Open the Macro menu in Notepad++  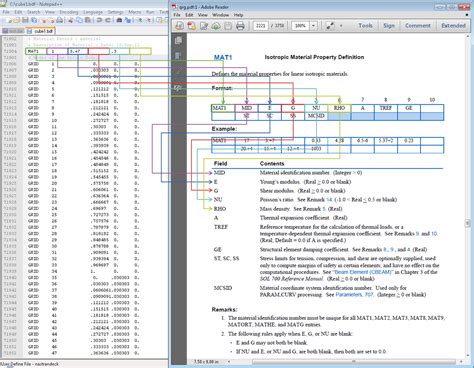(x=135, y=12)
